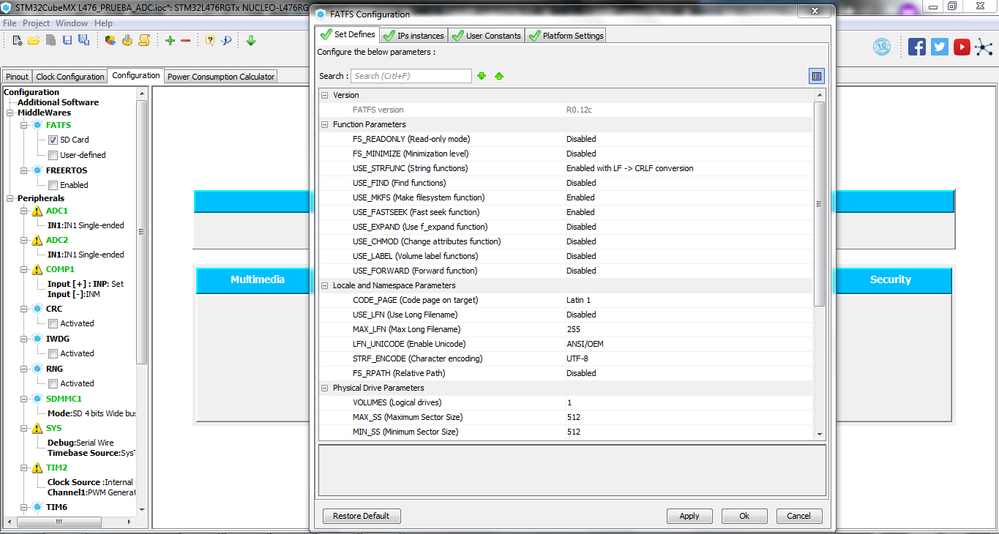The image size is (999, 534).
Task: Click the Cancel button
Action: (798, 516)
